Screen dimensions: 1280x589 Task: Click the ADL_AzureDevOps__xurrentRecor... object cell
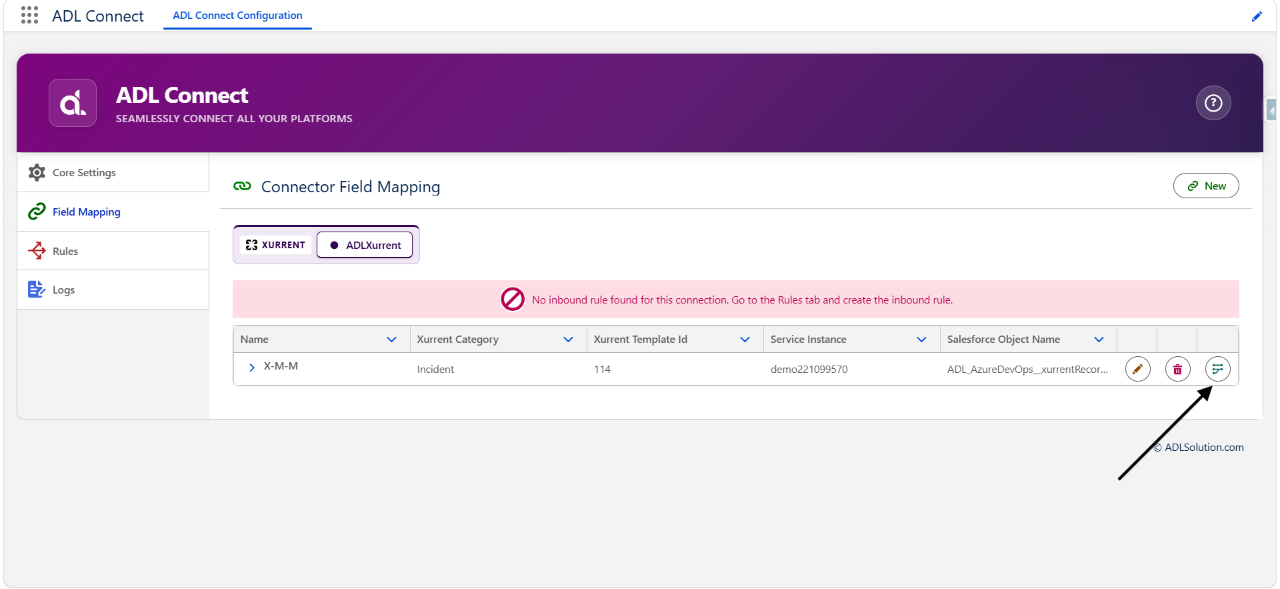pos(1027,370)
